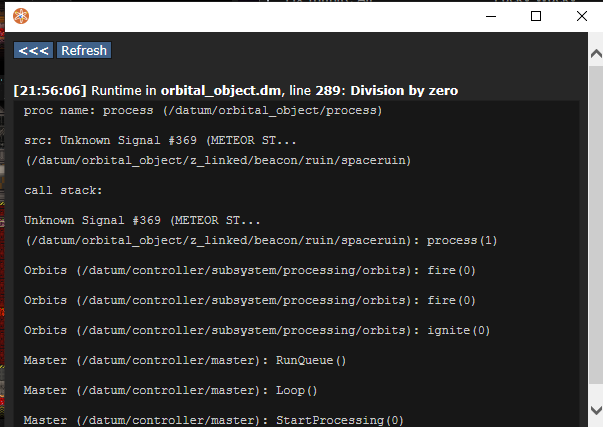603x427 pixels.
Task: Click the scrollbar up arrow
Action: pos(596,53)
